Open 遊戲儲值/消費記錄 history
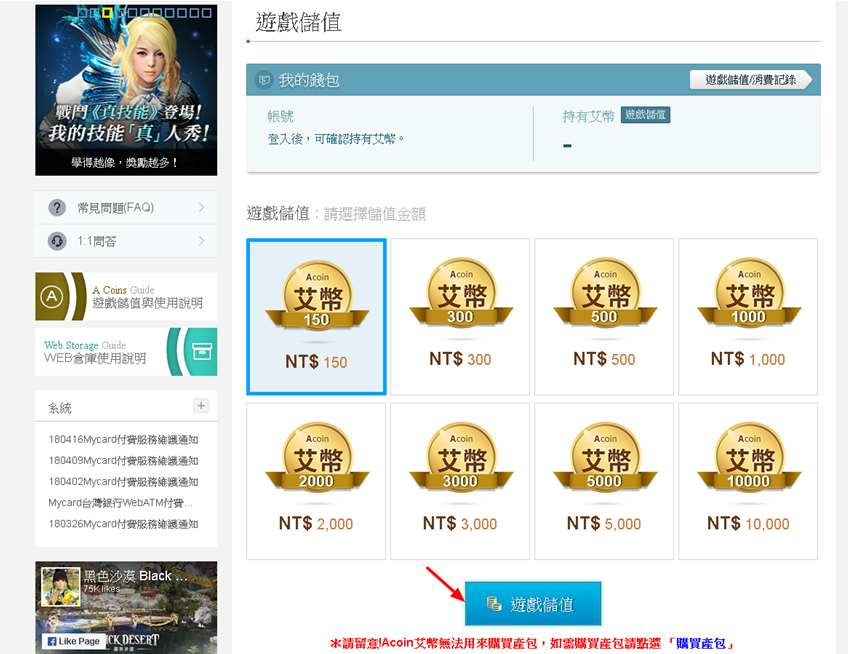848x654 pixels. [750, 80]
